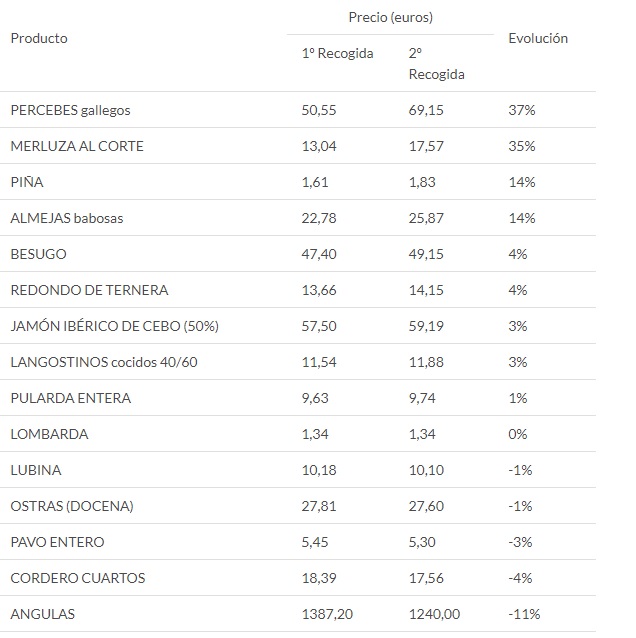Select the BESUGO row label
Viewport: 636px width, 638px height.
pyautogui.click(x=38, y=254)
